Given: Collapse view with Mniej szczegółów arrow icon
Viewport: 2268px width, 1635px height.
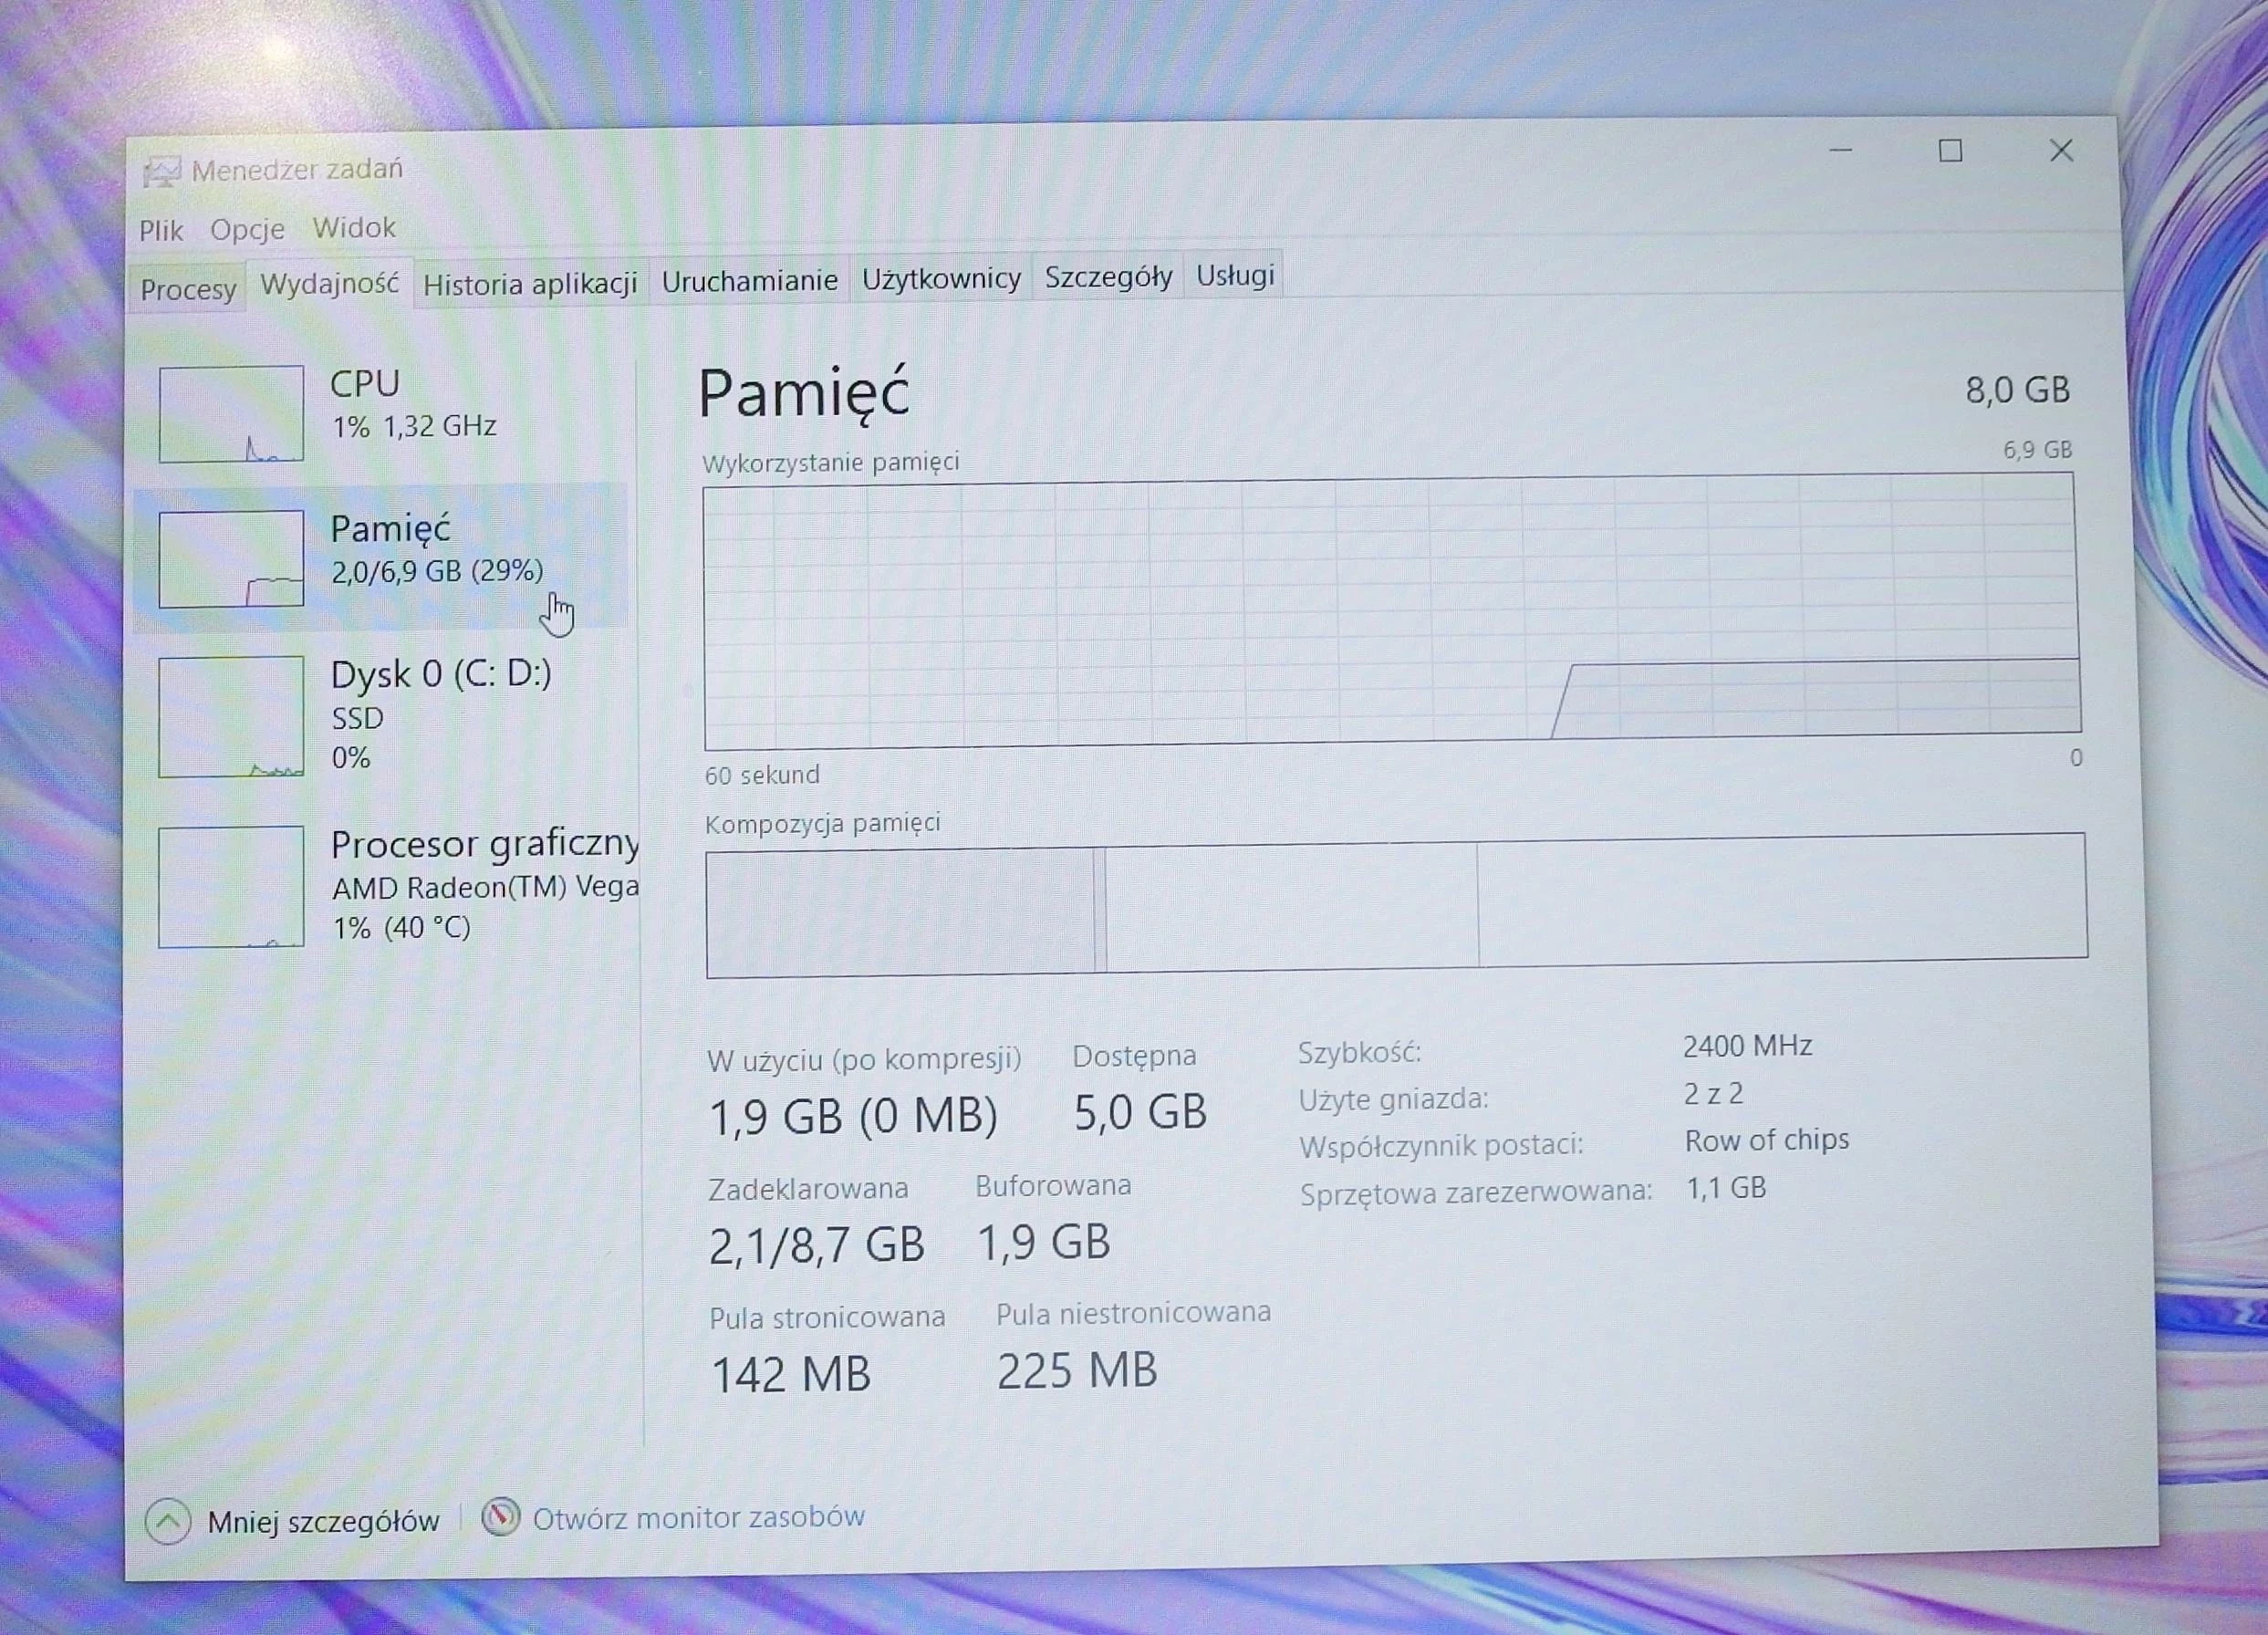Looking at the screenshot, I should [x=168, y=1522].
